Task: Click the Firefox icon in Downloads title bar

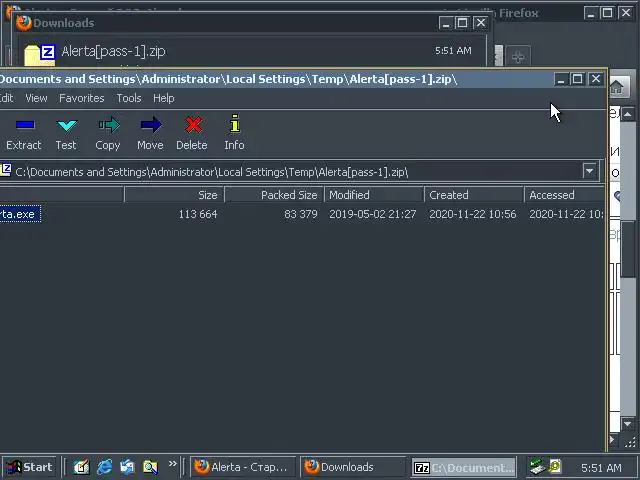Action: pos(23,23)
